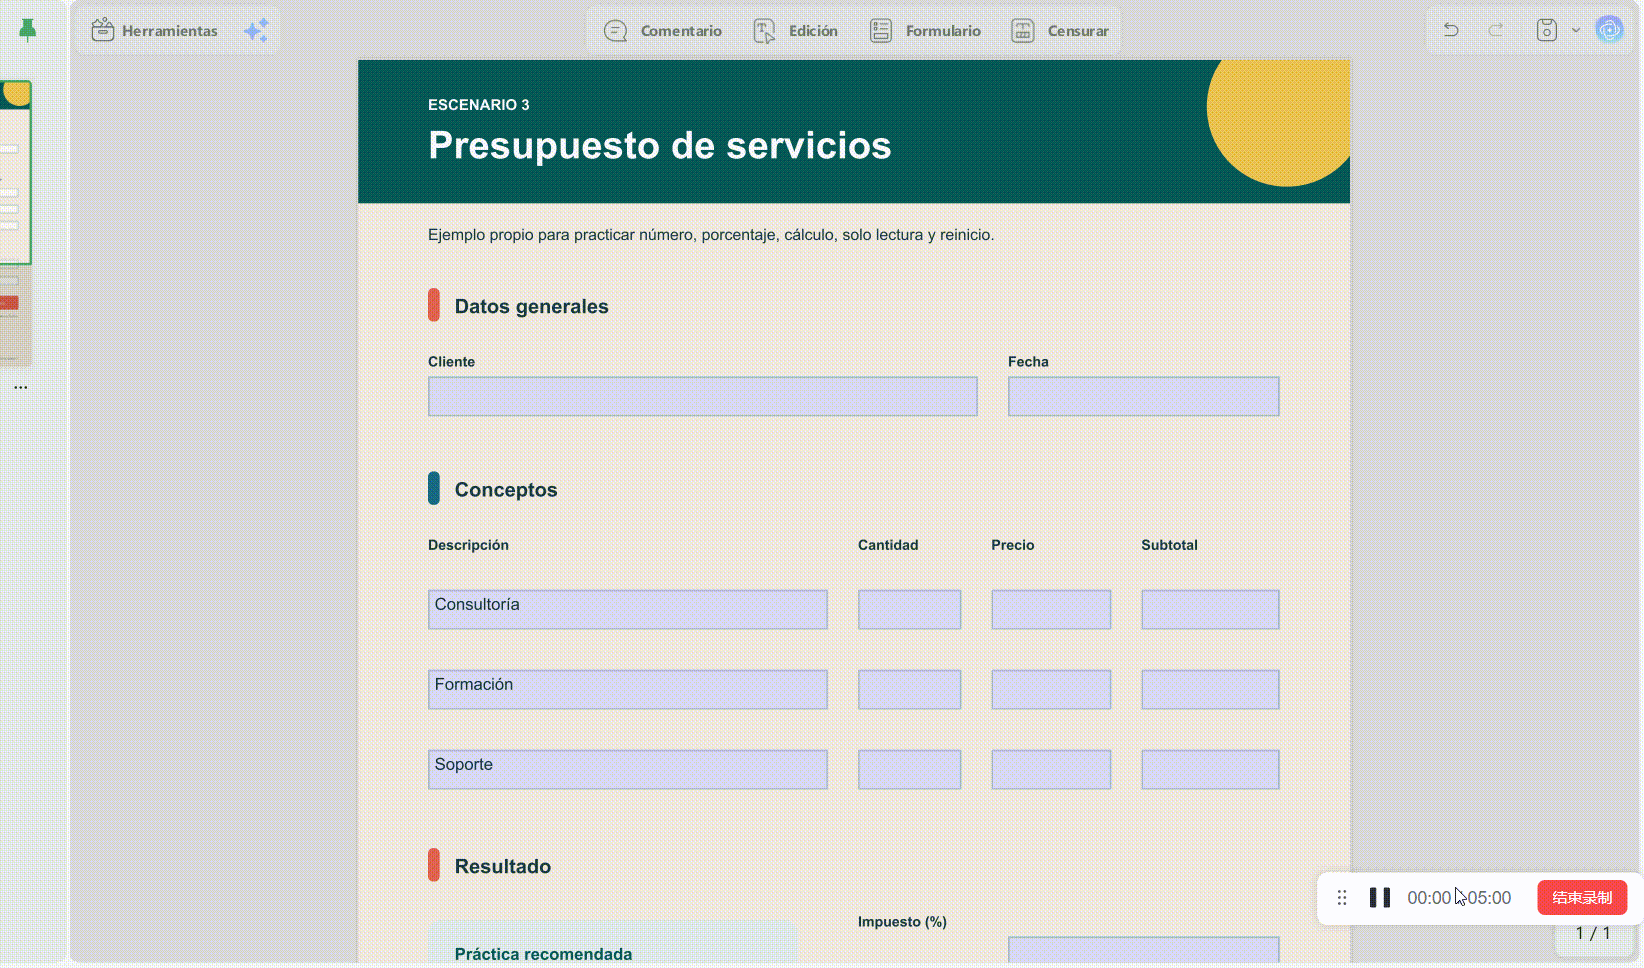The height and width of the screenshot is (968, 1644).
Task: Click the recorder drag handle dots
Action: [x=1342, y=898]
